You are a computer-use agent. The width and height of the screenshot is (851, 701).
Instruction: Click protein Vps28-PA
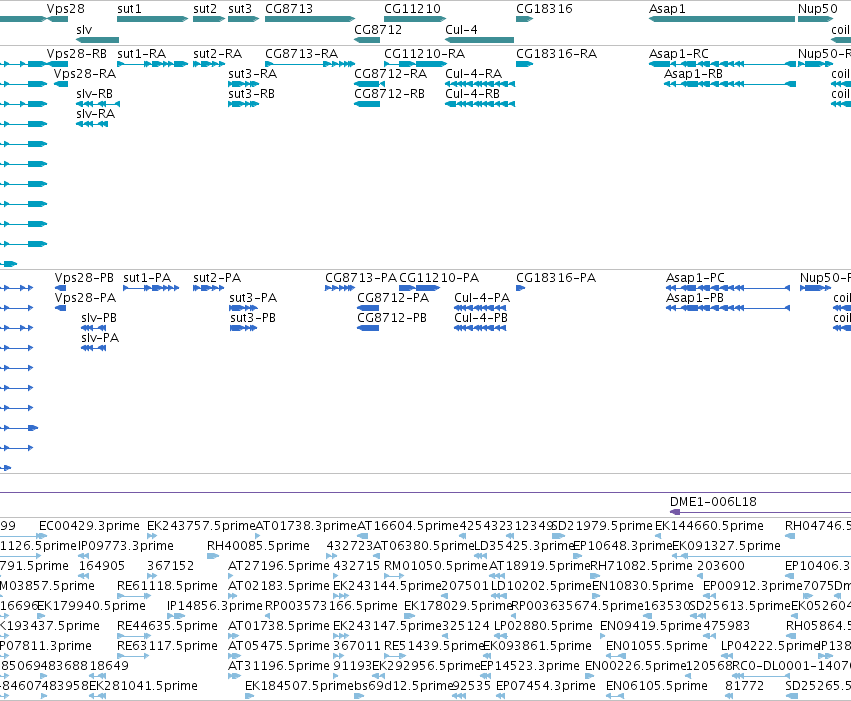tap(85, 298)
